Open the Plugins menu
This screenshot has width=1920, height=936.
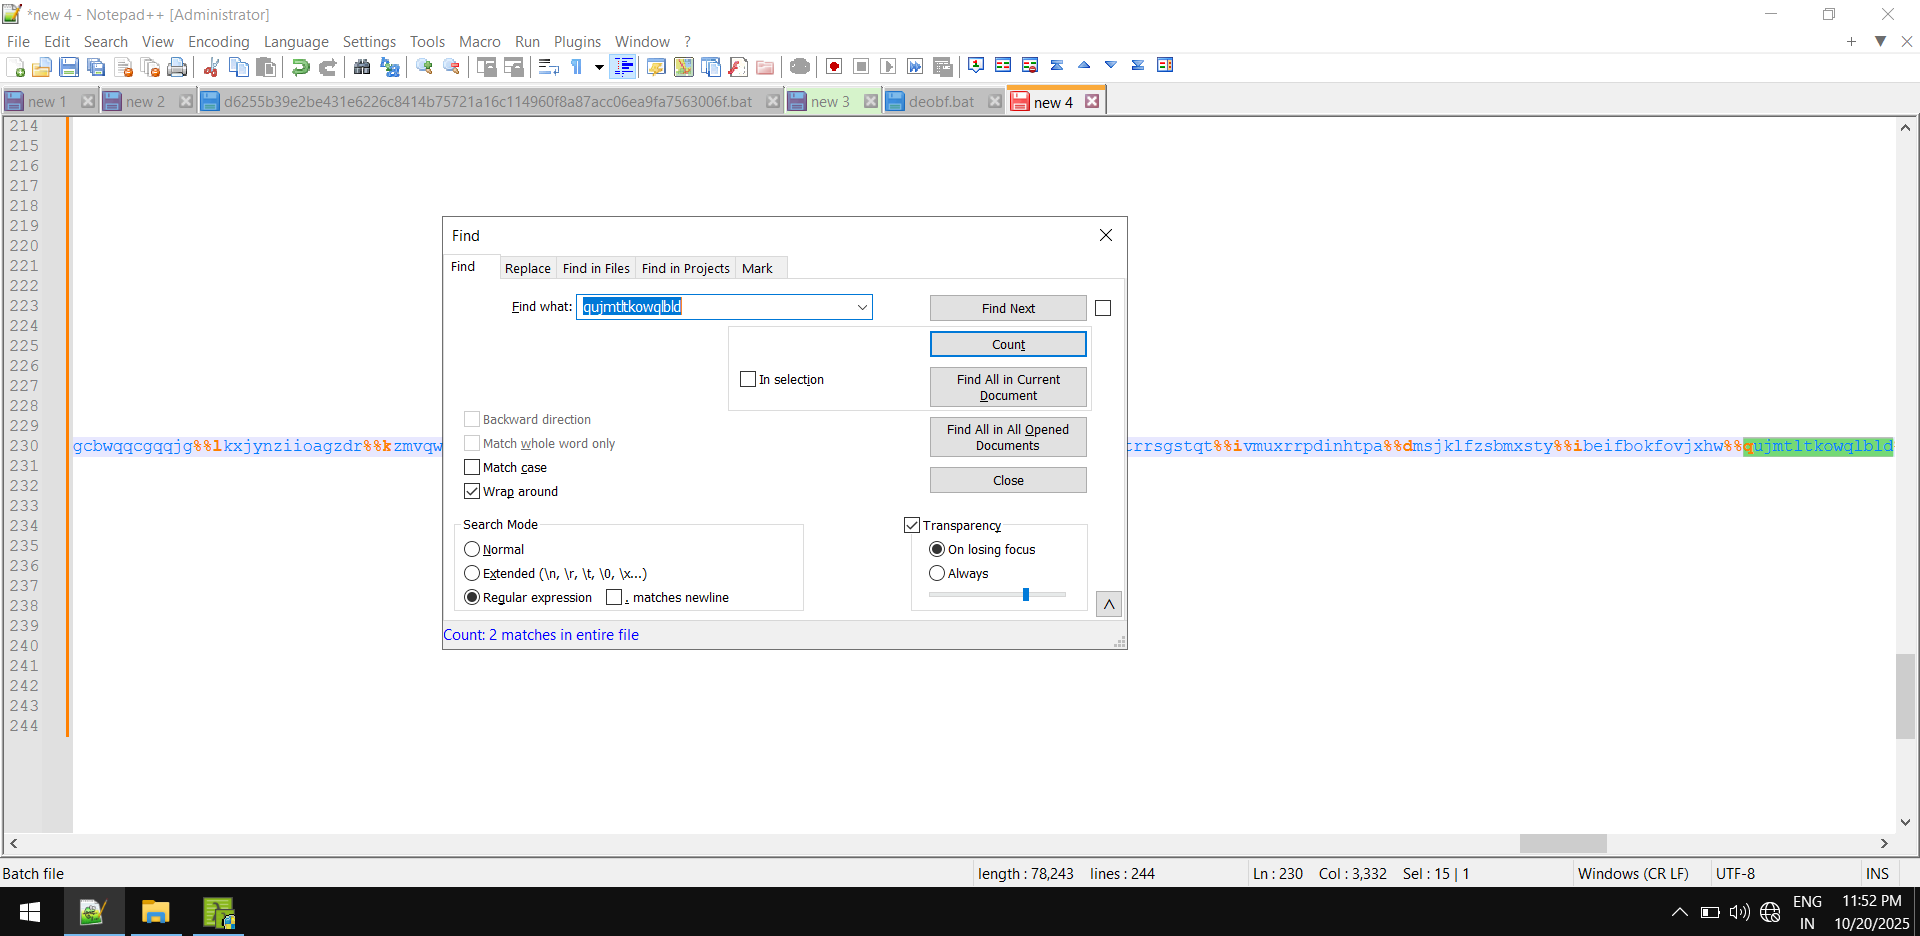(x=577, y=41)
